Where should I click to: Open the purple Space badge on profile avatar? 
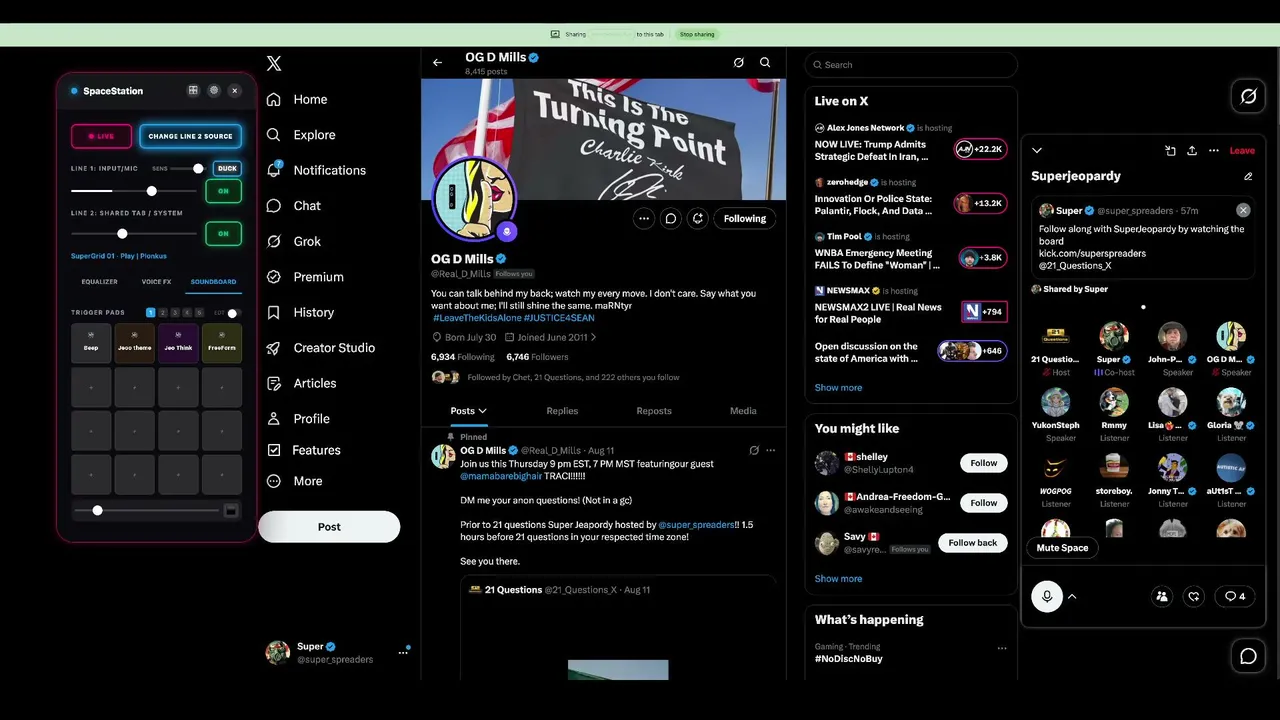(507, 232)
